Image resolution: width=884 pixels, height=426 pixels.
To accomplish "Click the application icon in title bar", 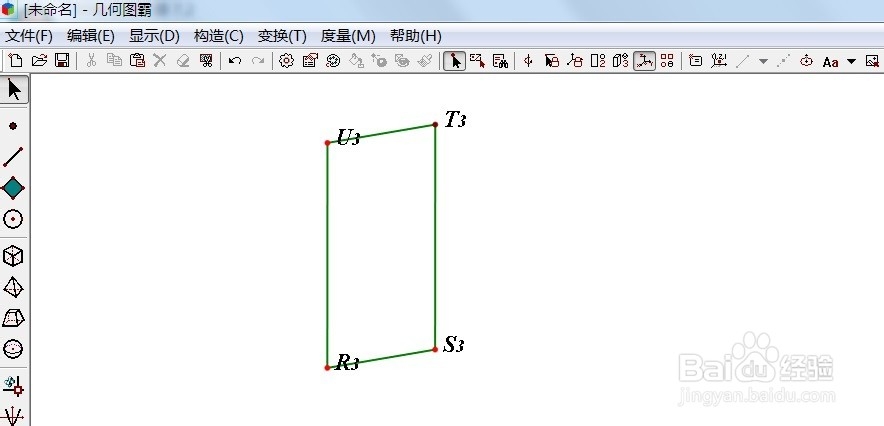I will (x=10, y=10).
